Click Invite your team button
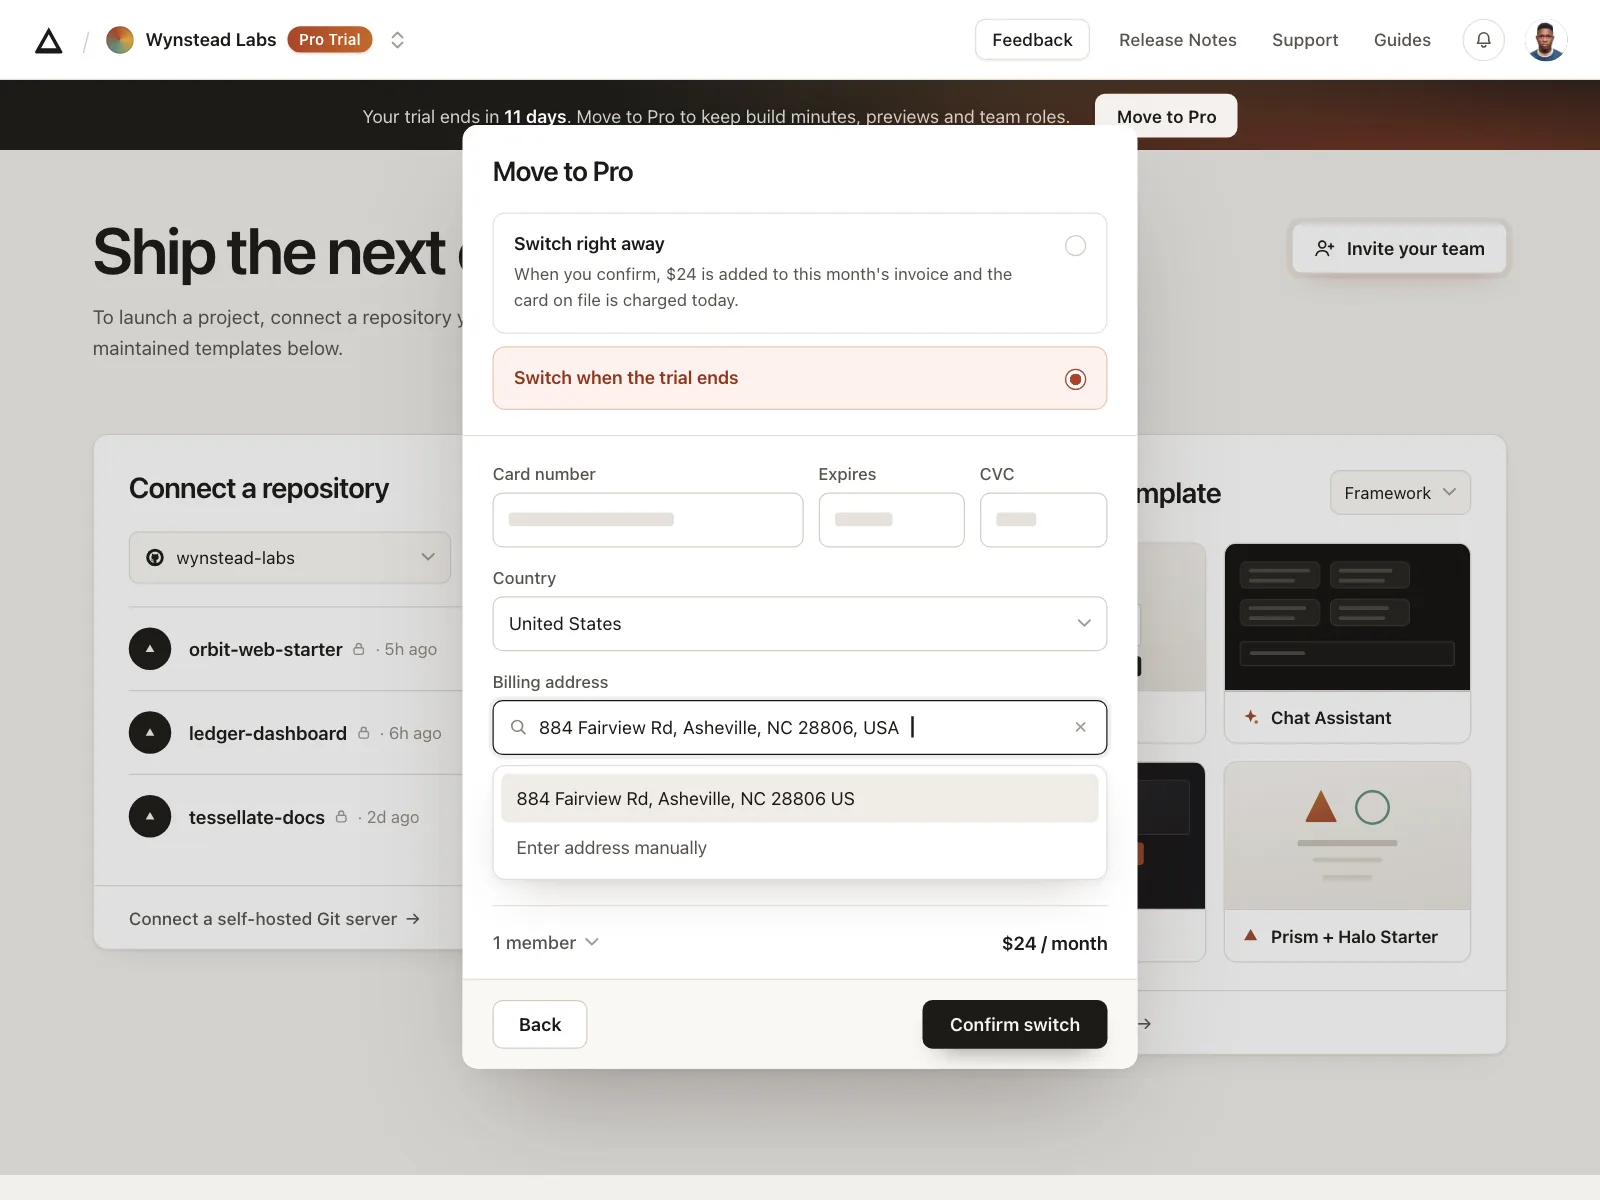Viewport: 1600px width, 1200px height. click(1399, 249)
